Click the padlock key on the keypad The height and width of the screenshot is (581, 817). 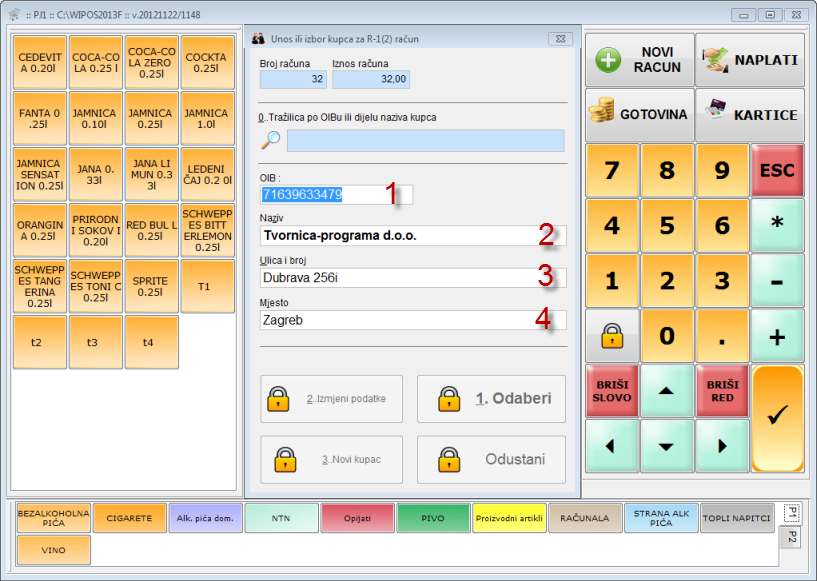(x=612, y=336)
